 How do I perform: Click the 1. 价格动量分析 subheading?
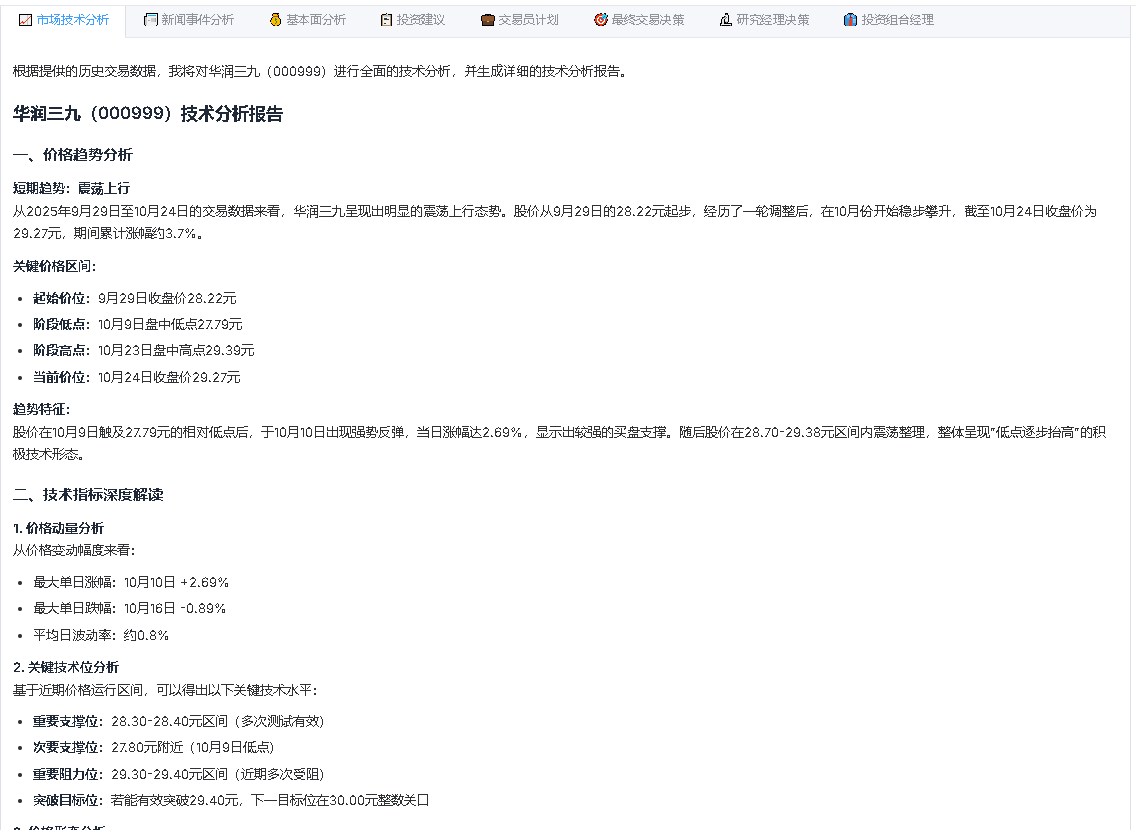[x=58, y=528]
